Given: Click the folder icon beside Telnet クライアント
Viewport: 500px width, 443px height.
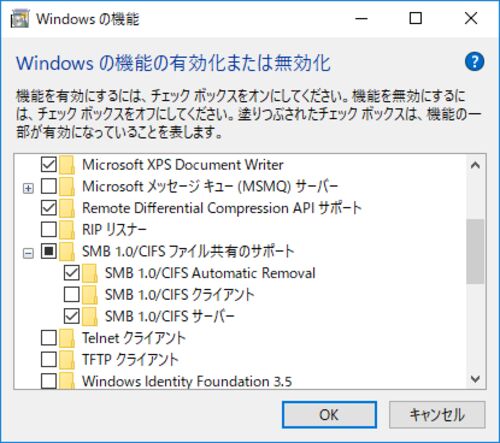Looking at the screenshot, I should coord(67,338).
